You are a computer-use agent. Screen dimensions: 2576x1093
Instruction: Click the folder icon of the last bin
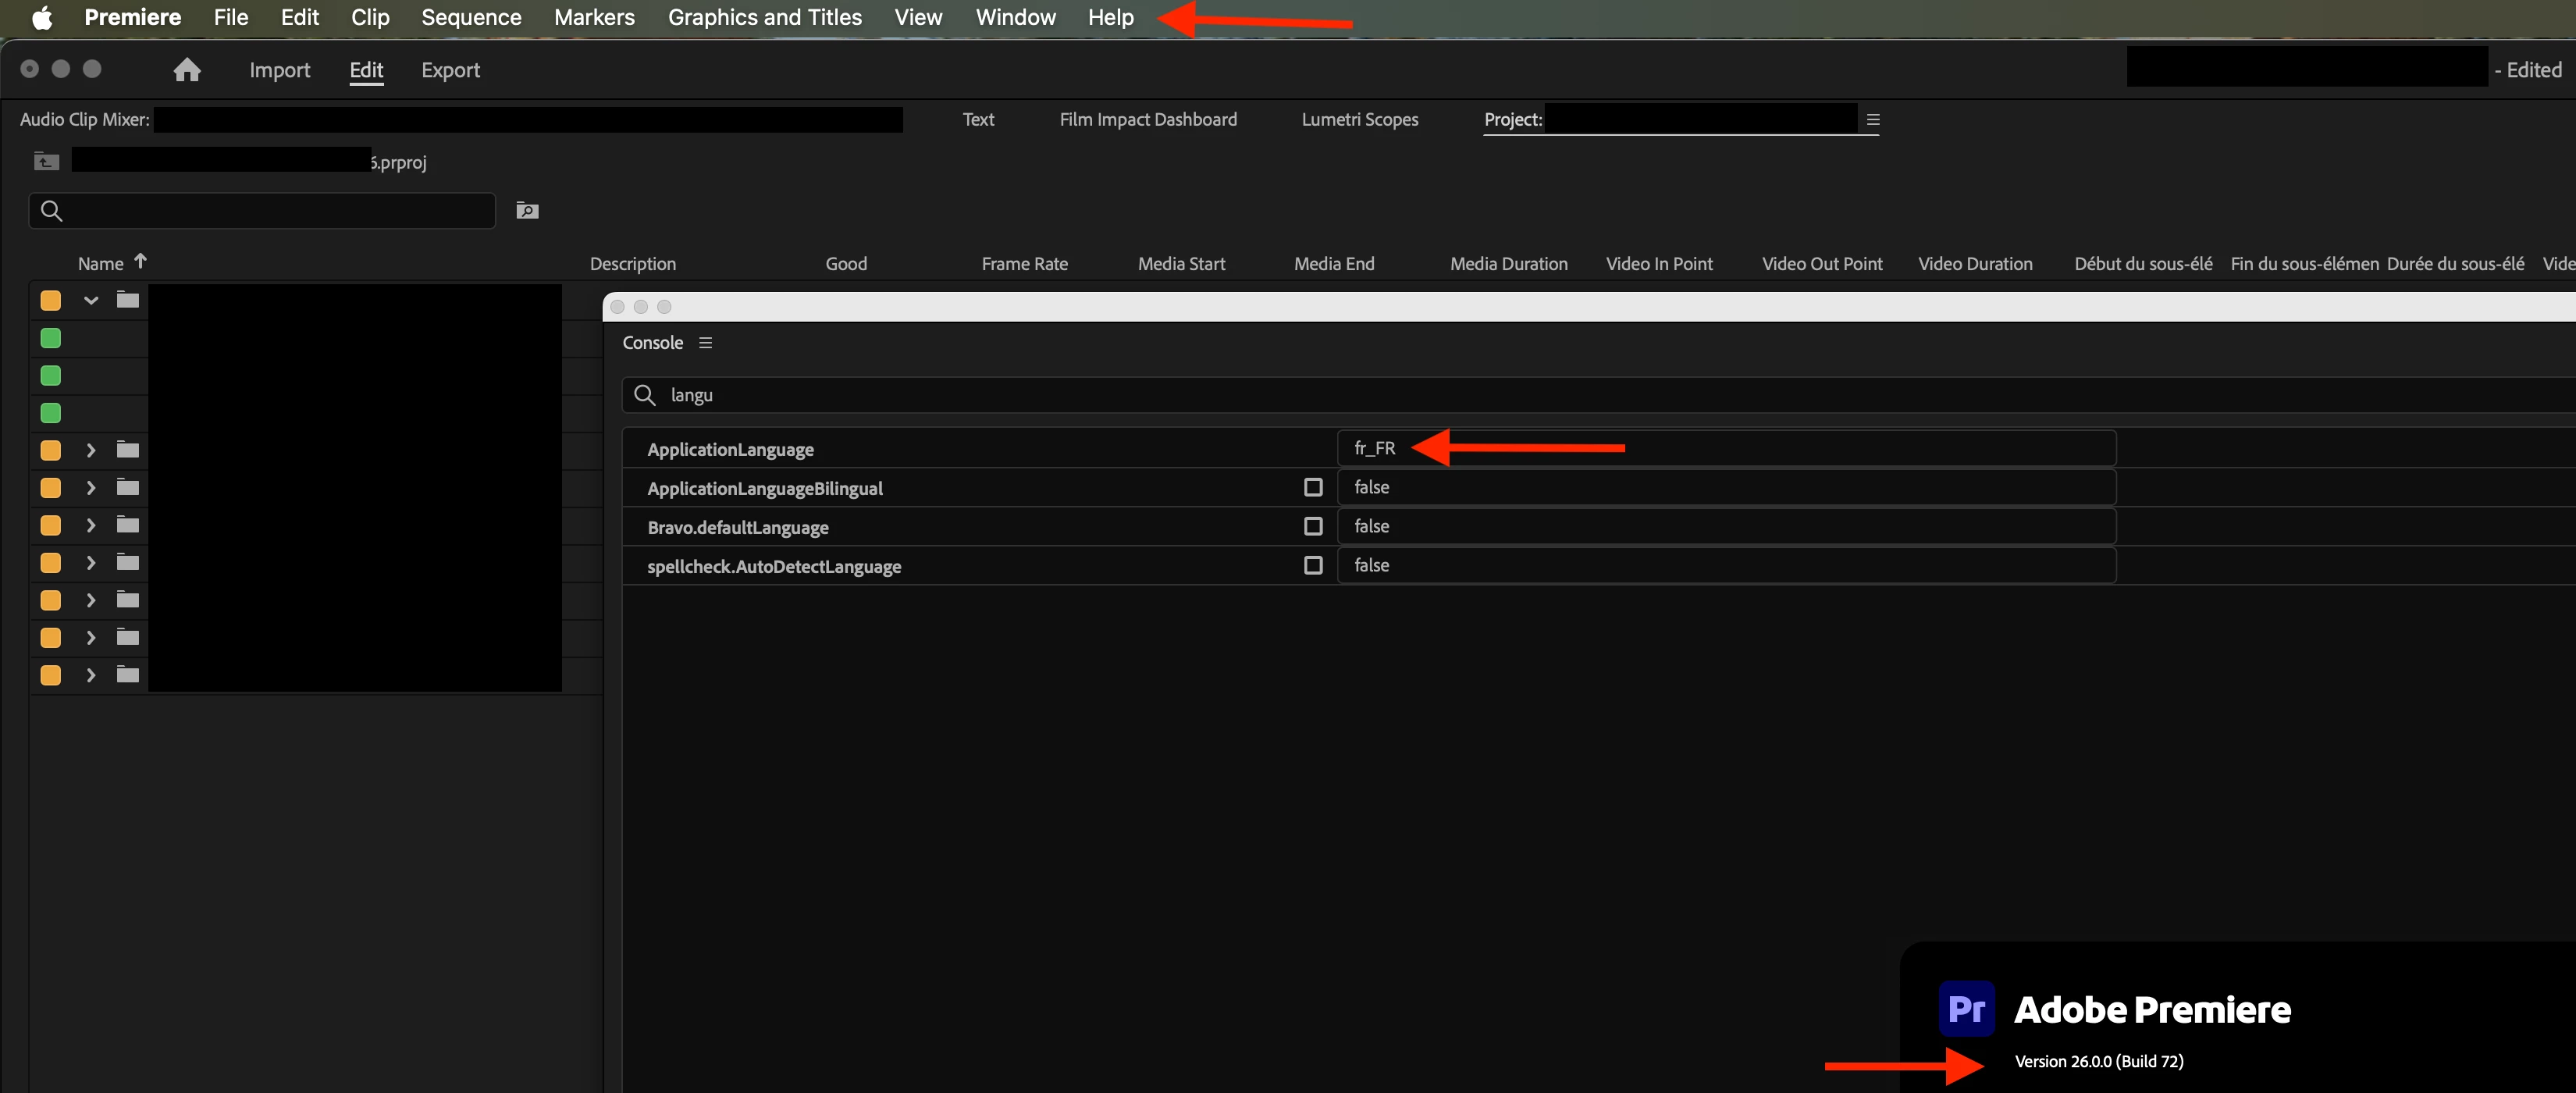click(x=127, y=674)
